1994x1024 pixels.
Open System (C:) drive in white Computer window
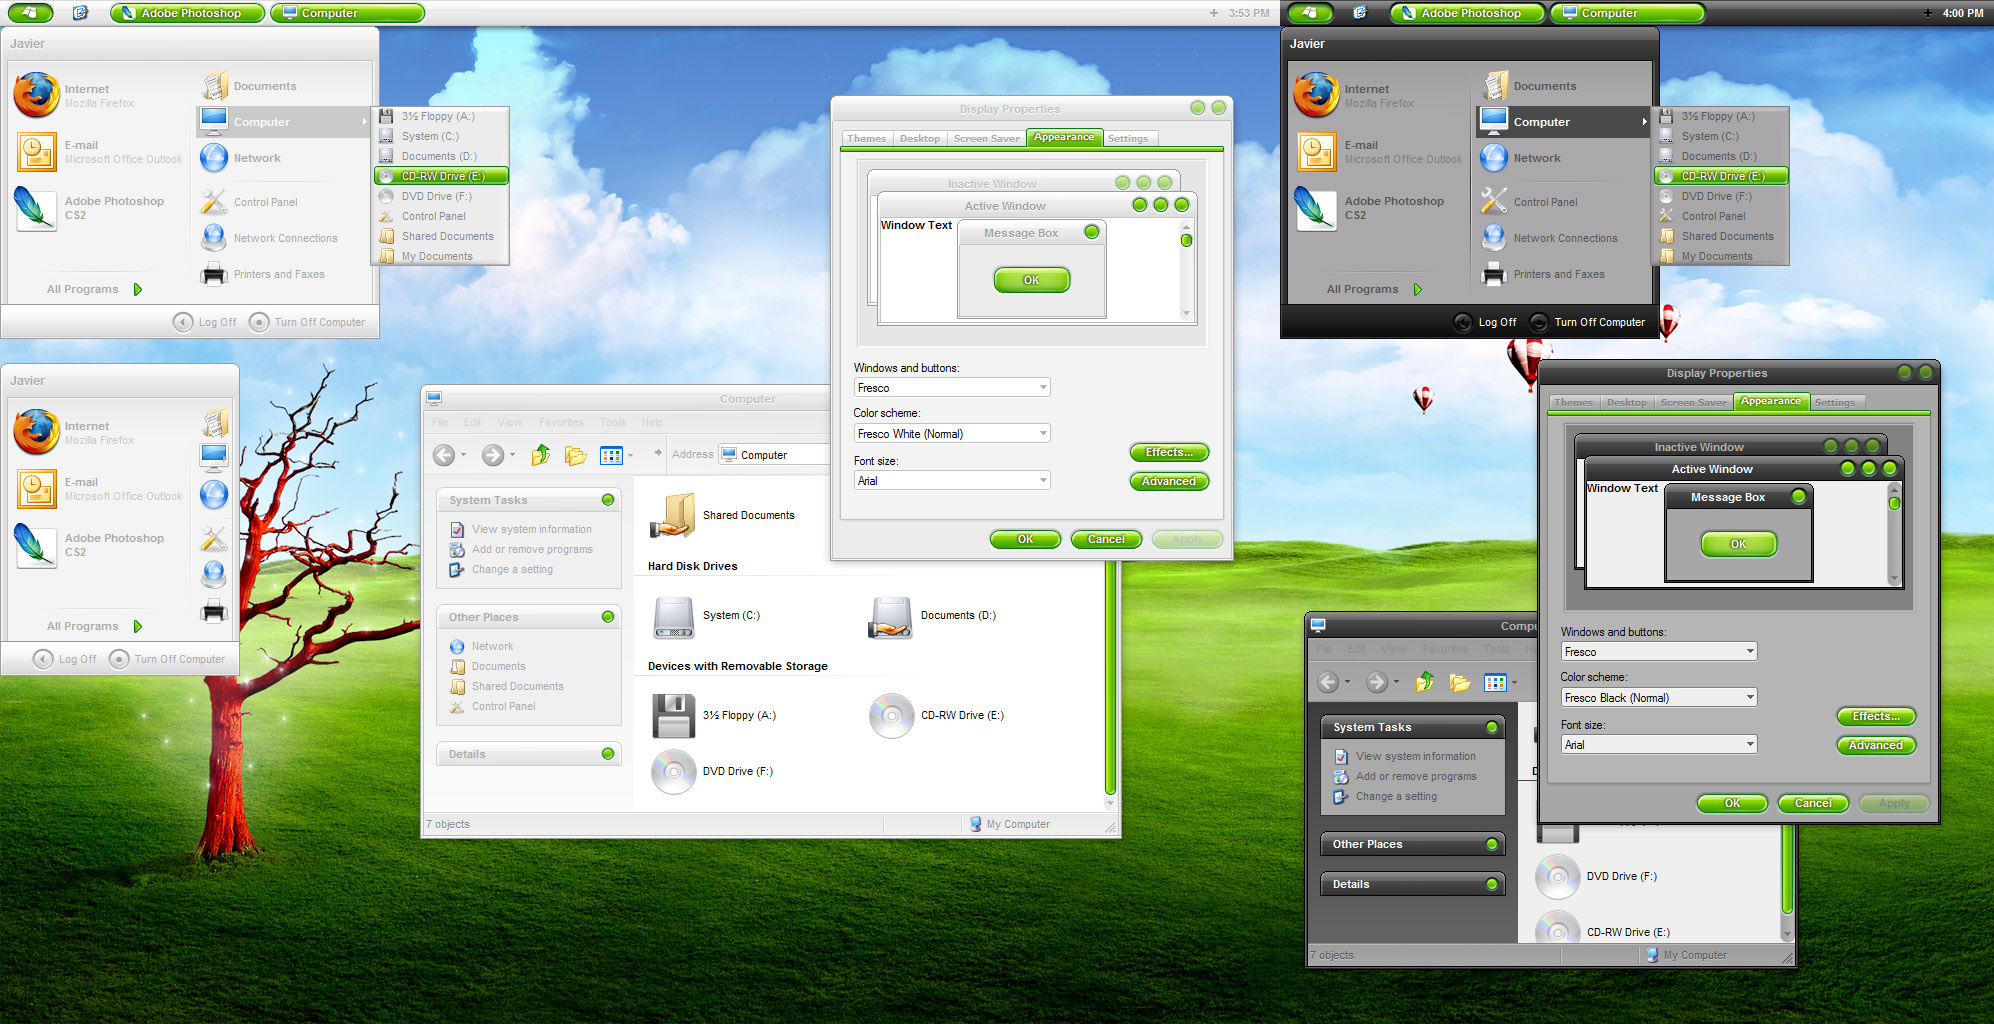673,616
